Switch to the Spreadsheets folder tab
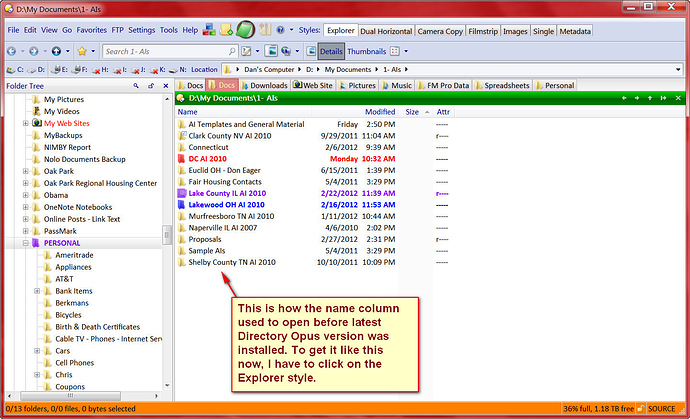Screen dimensions: 690x419 point(503,85)
